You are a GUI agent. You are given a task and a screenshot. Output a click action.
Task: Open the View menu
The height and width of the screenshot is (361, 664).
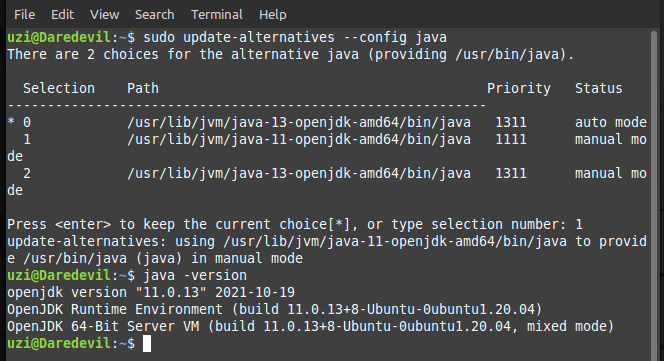(104, 14)
